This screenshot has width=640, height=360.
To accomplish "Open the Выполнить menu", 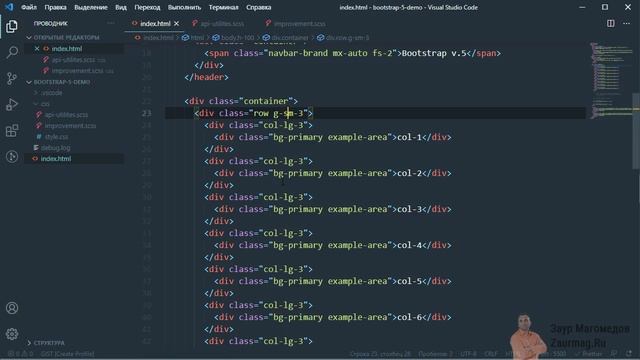I will click(184, 7).
